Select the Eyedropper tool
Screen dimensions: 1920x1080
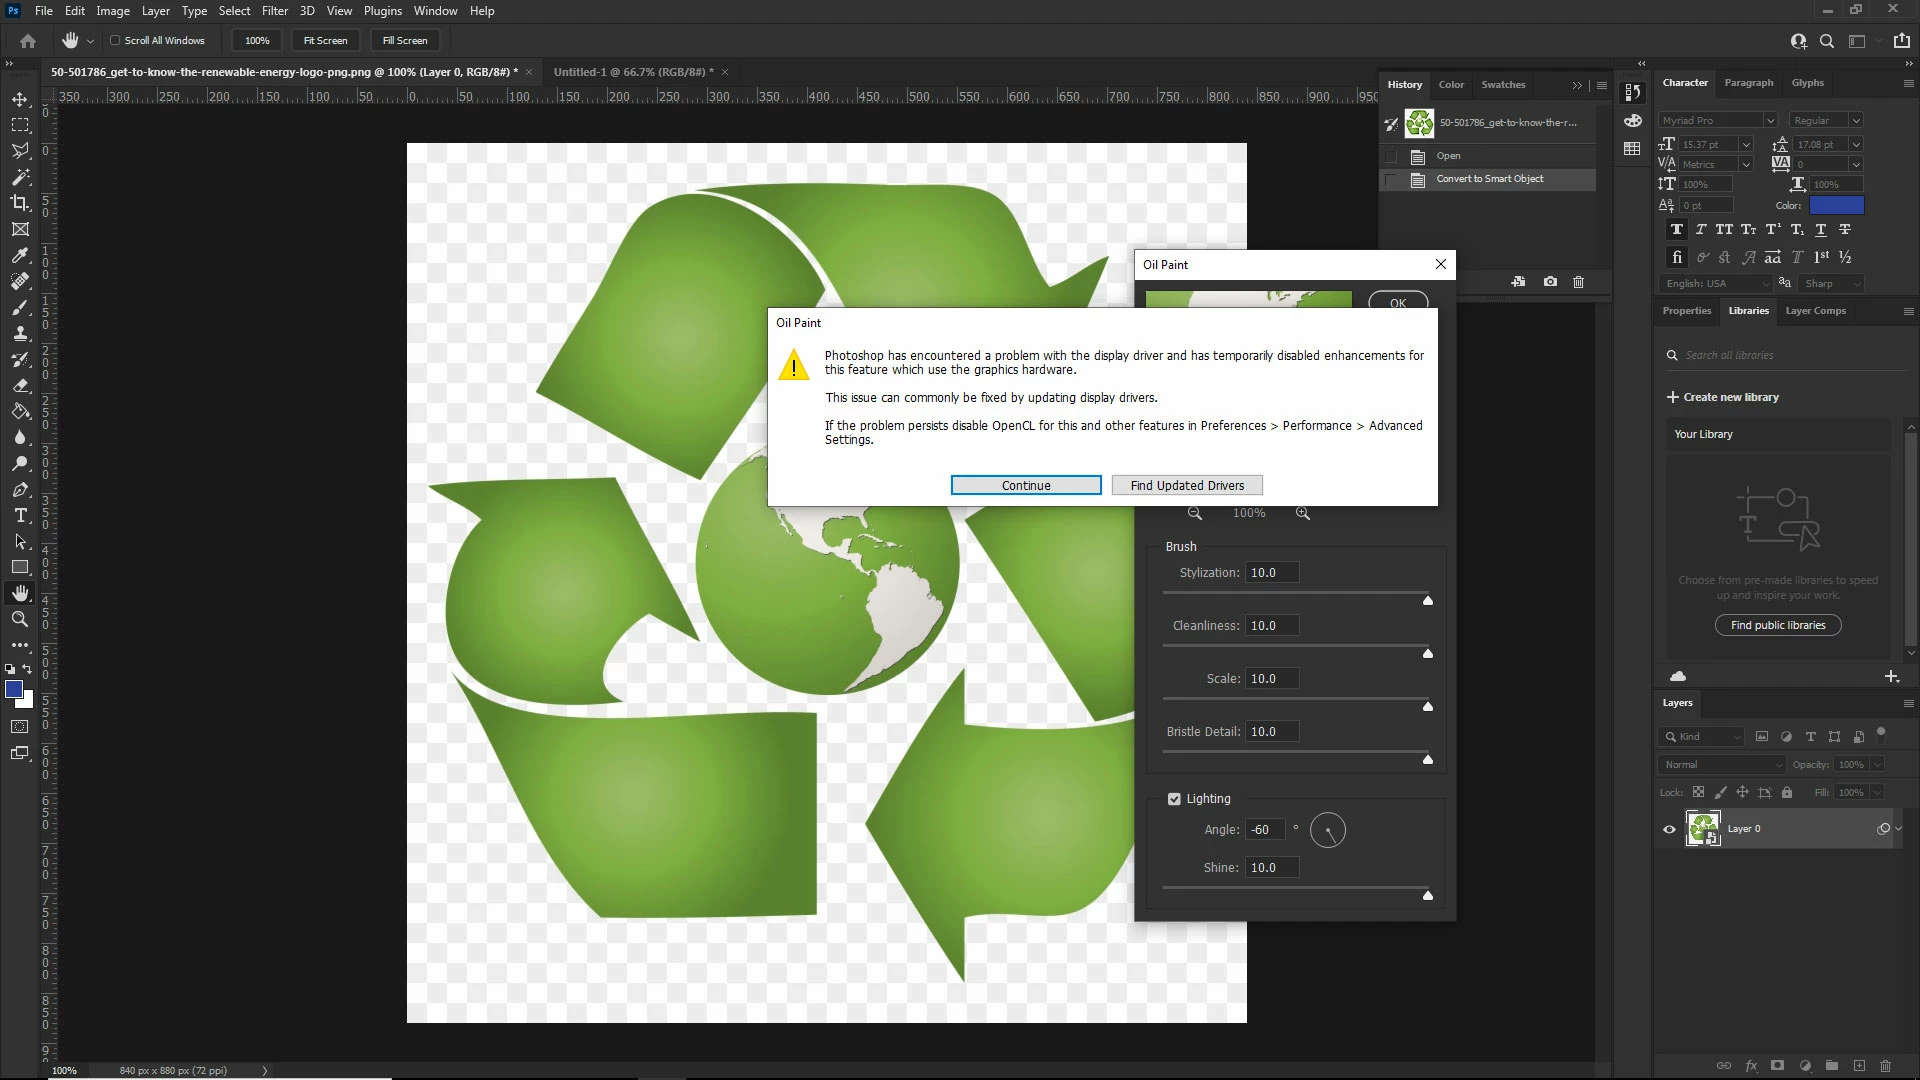tap(20, 255)
